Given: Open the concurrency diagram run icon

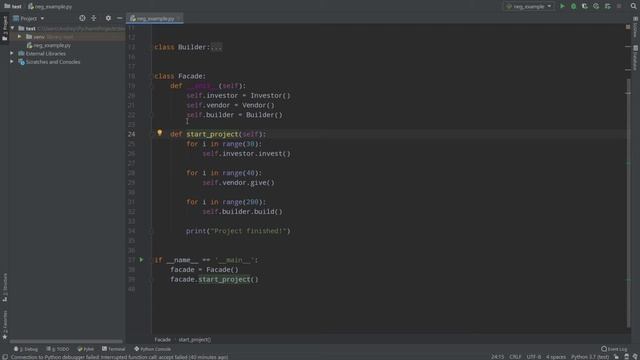Looking at the screenshot, I should (x=608, y=6).
